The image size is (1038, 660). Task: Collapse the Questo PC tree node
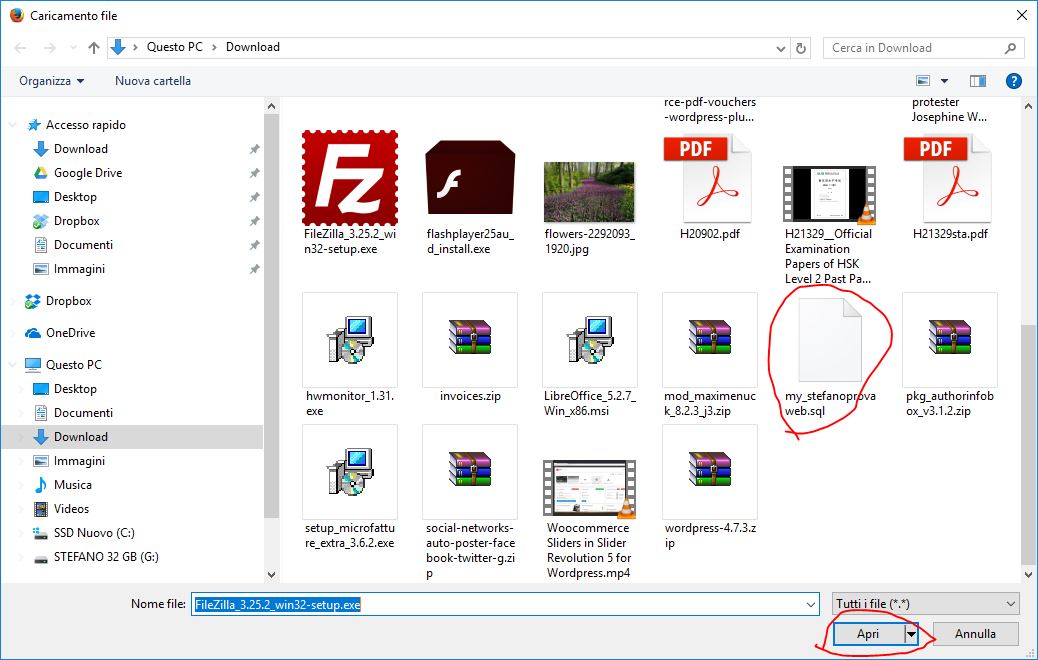[13, 365]
